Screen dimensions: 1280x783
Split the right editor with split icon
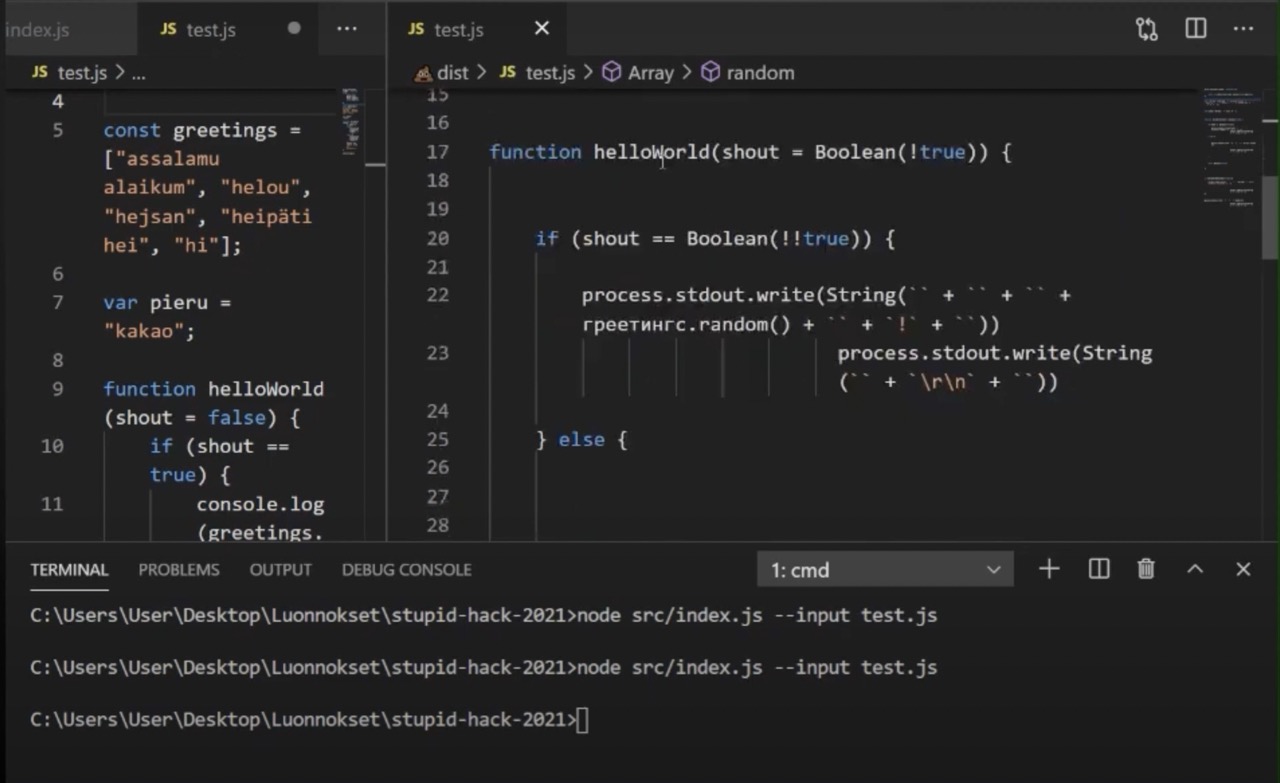1195,29
